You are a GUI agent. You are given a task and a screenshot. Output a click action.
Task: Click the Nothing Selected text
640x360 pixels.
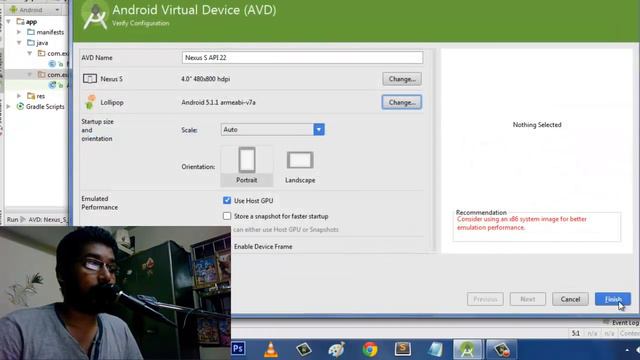537,125
